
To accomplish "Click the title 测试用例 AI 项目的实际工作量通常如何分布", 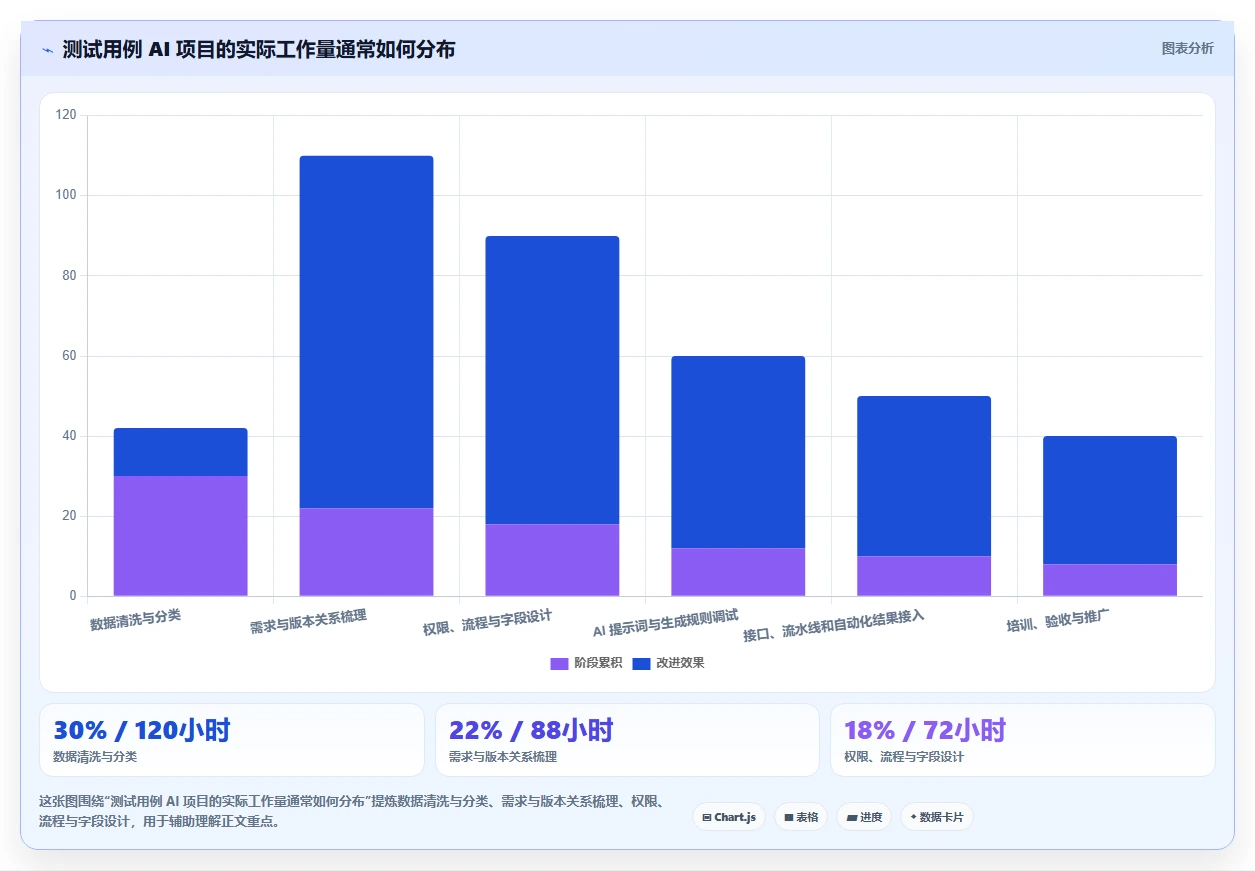I will point(259,49).
